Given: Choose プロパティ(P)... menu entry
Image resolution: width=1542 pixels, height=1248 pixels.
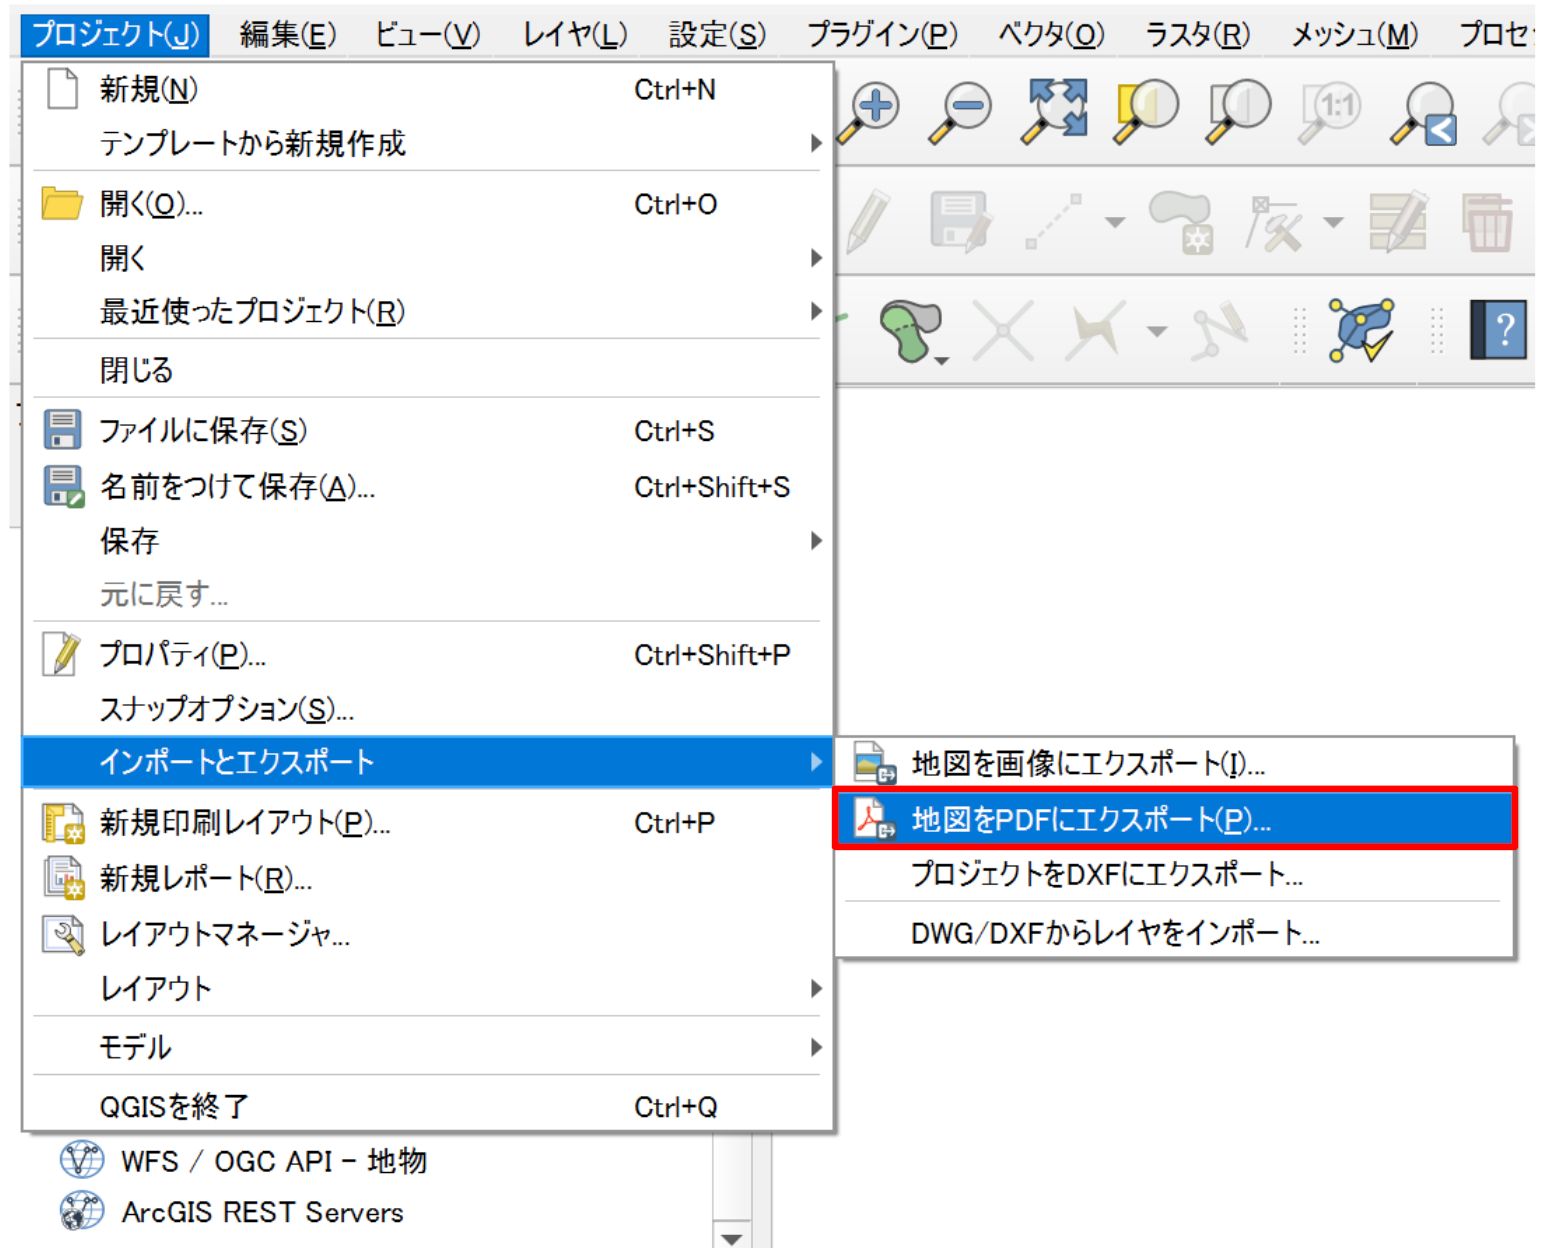Looking at the screenshot, I should click(x=427, y=654).
